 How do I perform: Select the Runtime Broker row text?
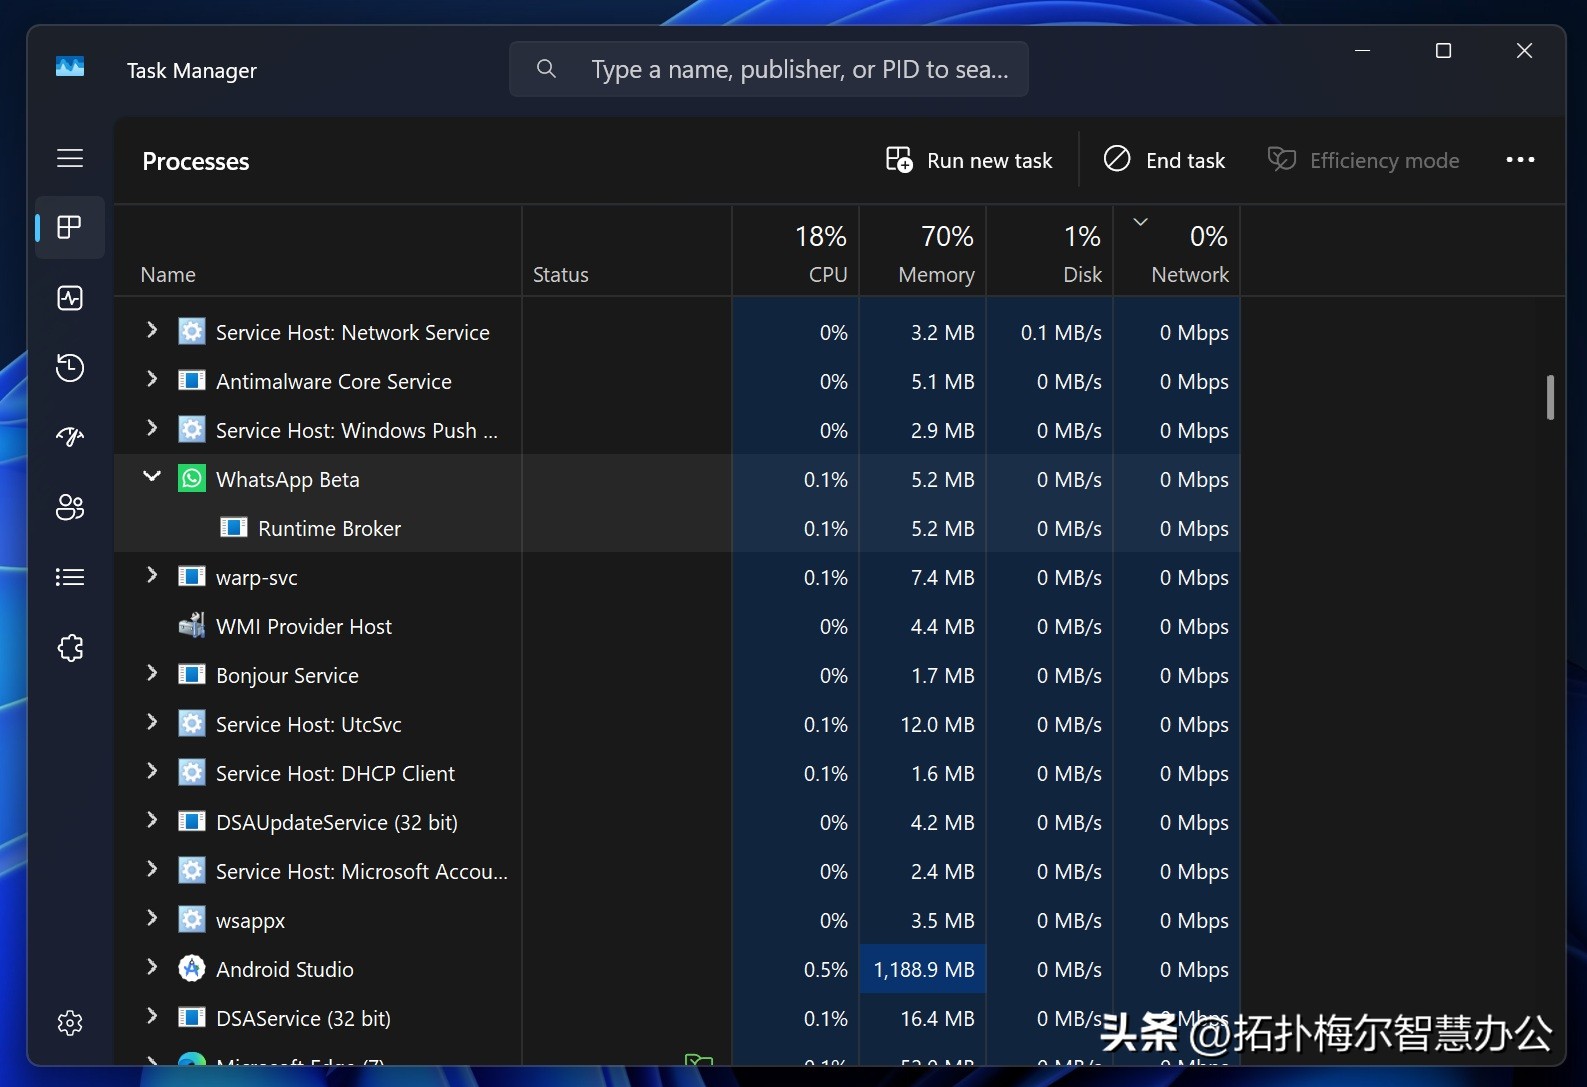(x=330, y=528)
